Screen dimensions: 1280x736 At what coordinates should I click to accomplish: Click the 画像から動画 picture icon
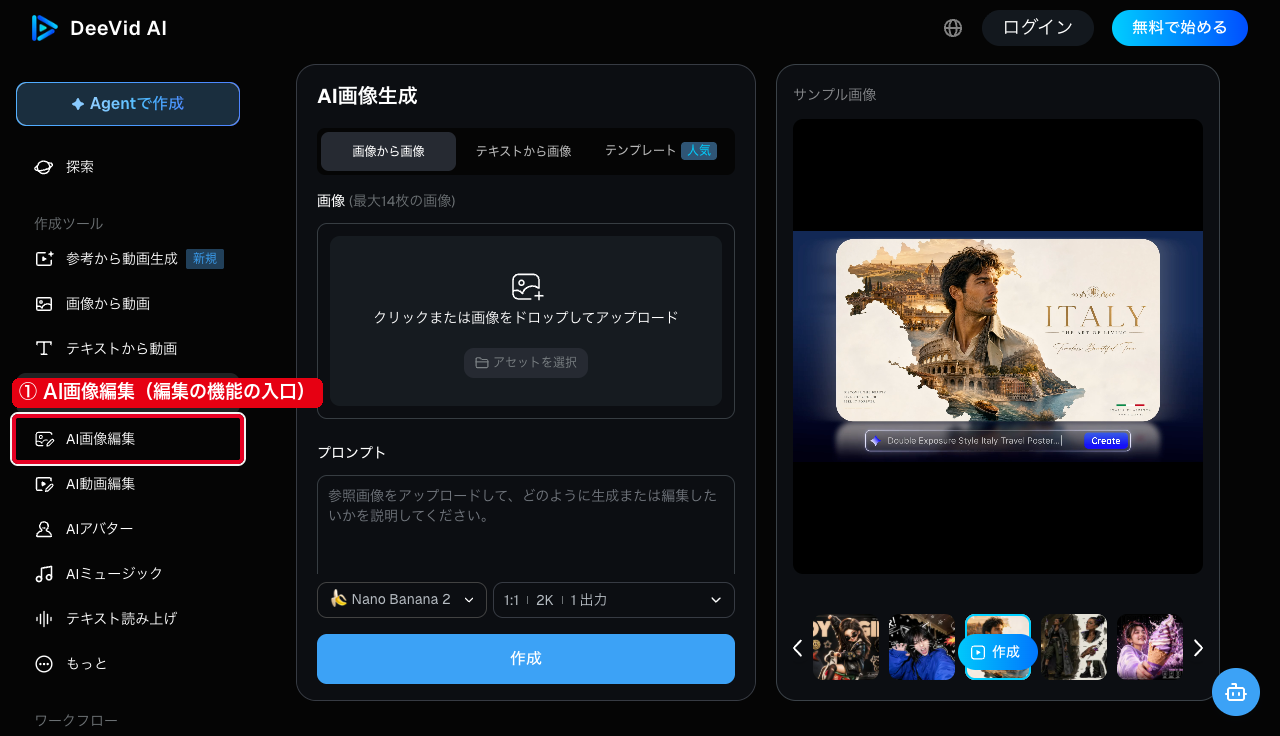(44, 303)
